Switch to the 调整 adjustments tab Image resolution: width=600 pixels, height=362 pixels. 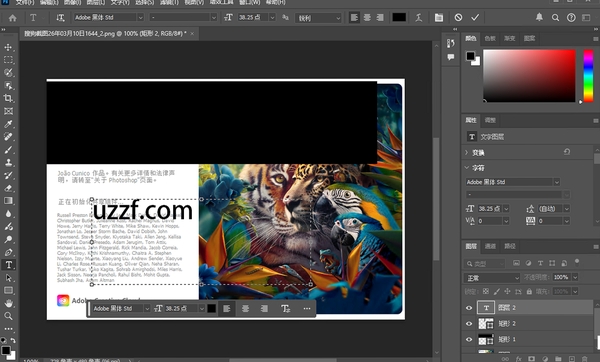pos(490,120)
